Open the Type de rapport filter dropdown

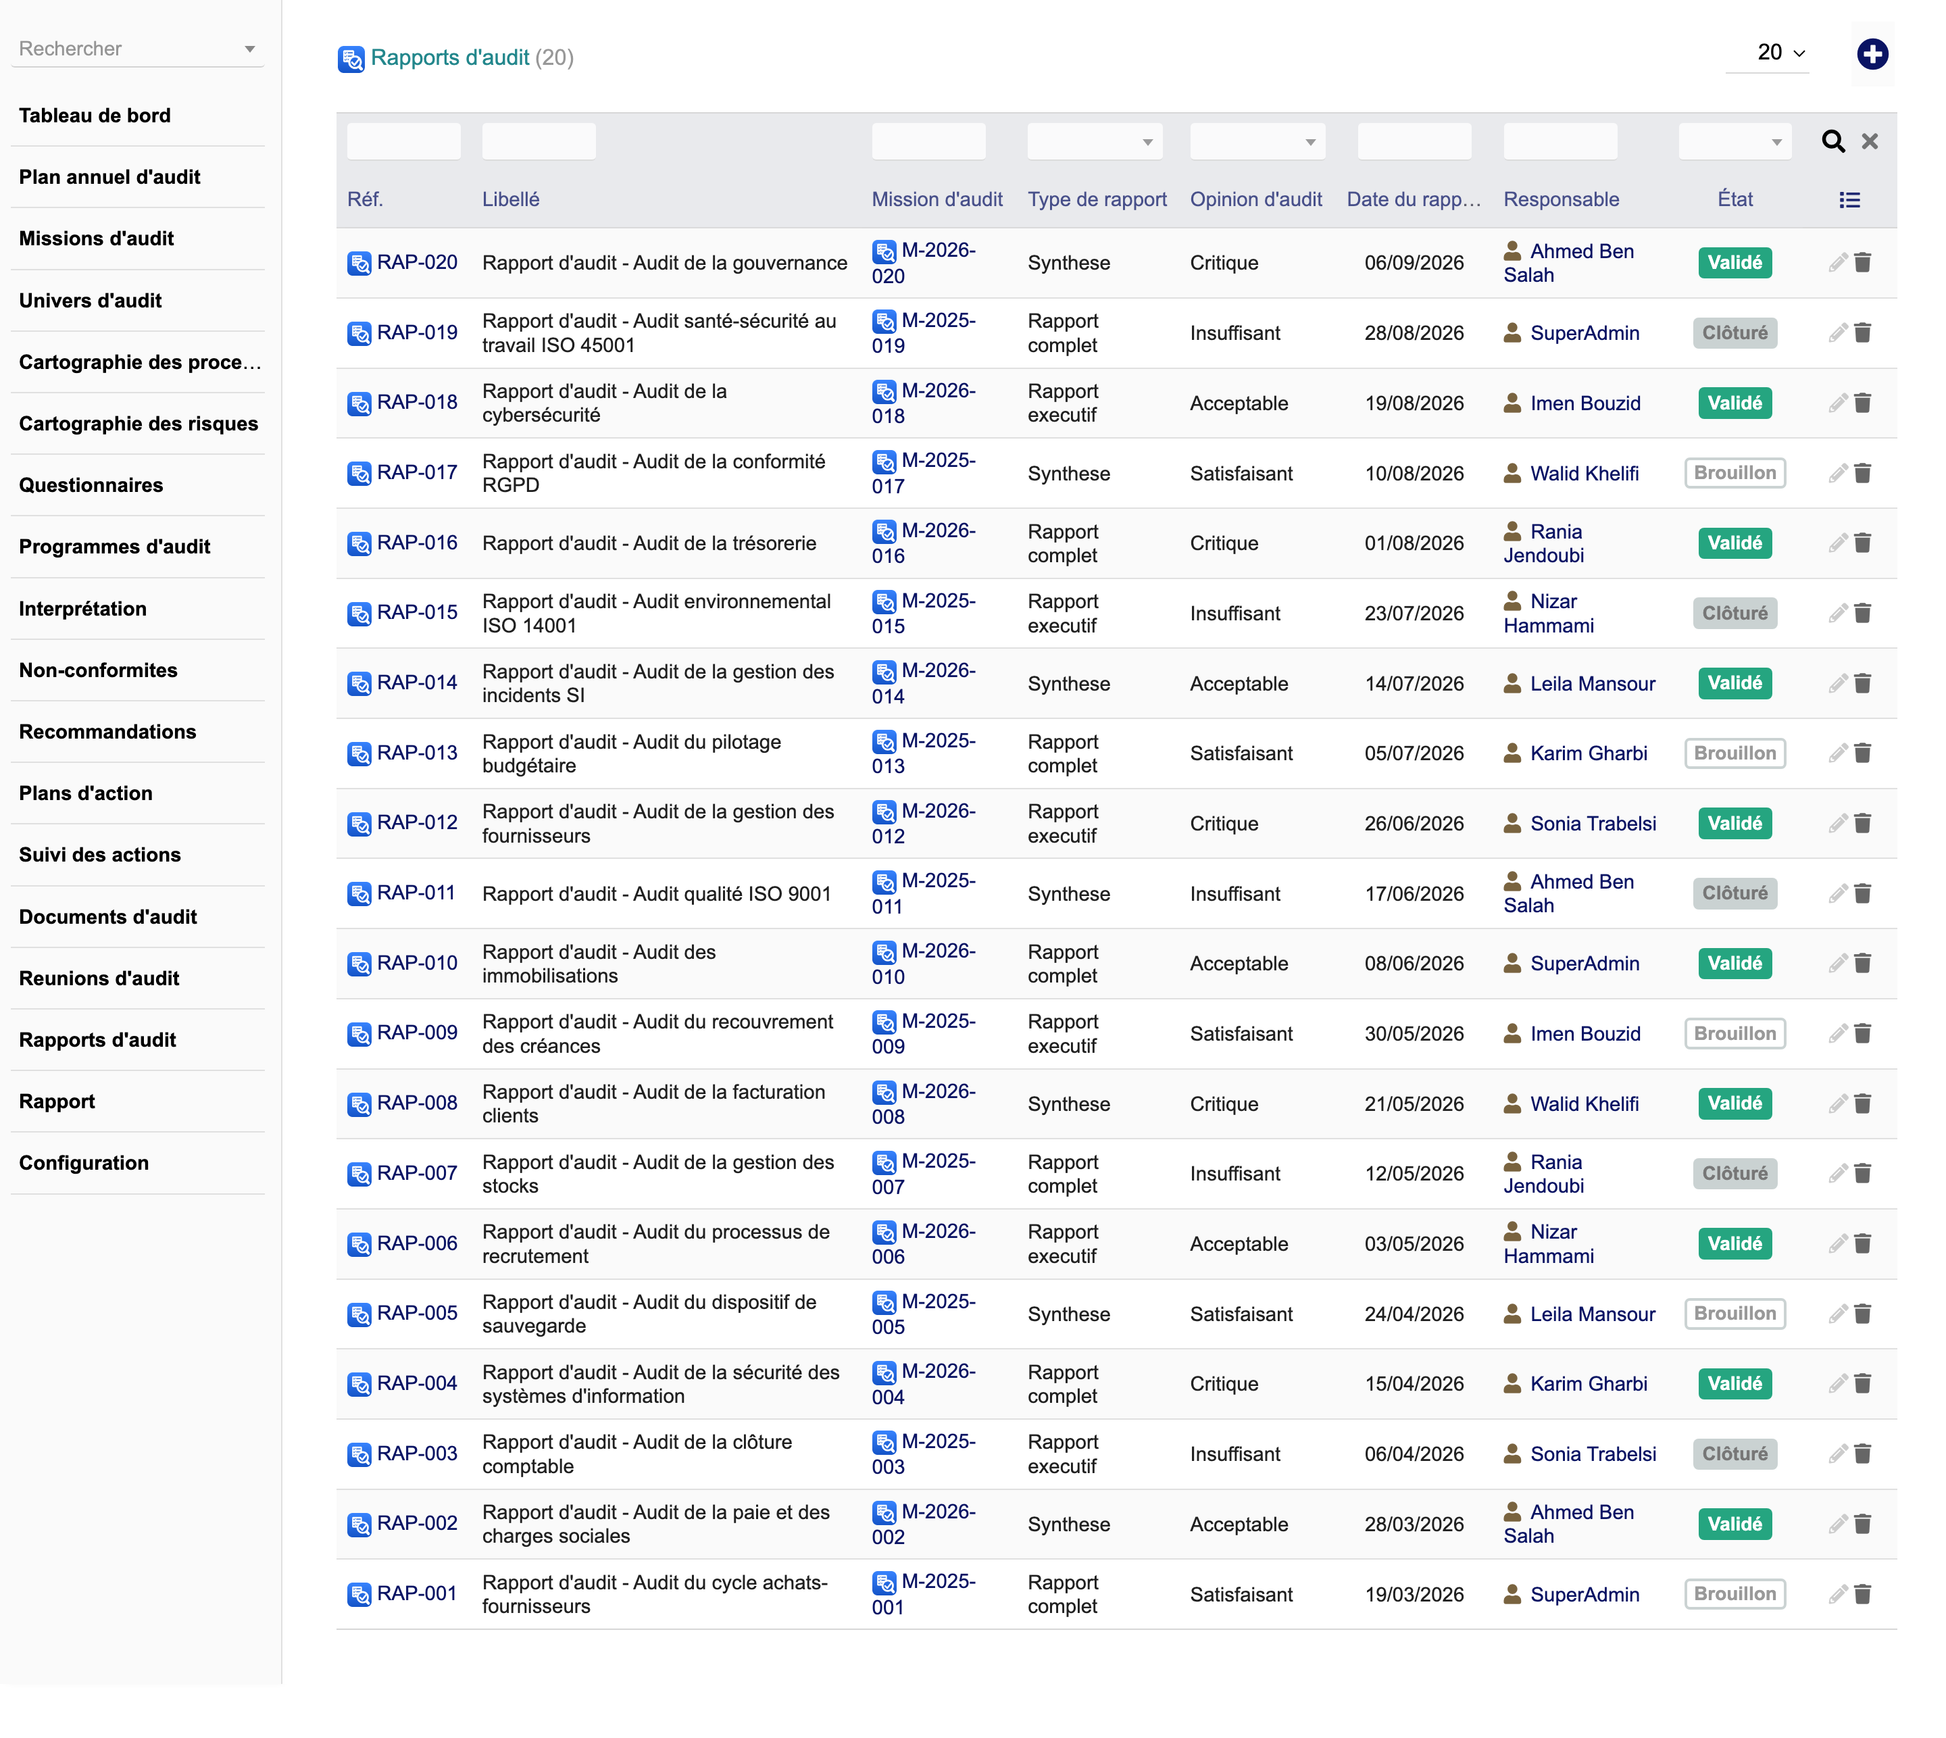click(1094, 142)
